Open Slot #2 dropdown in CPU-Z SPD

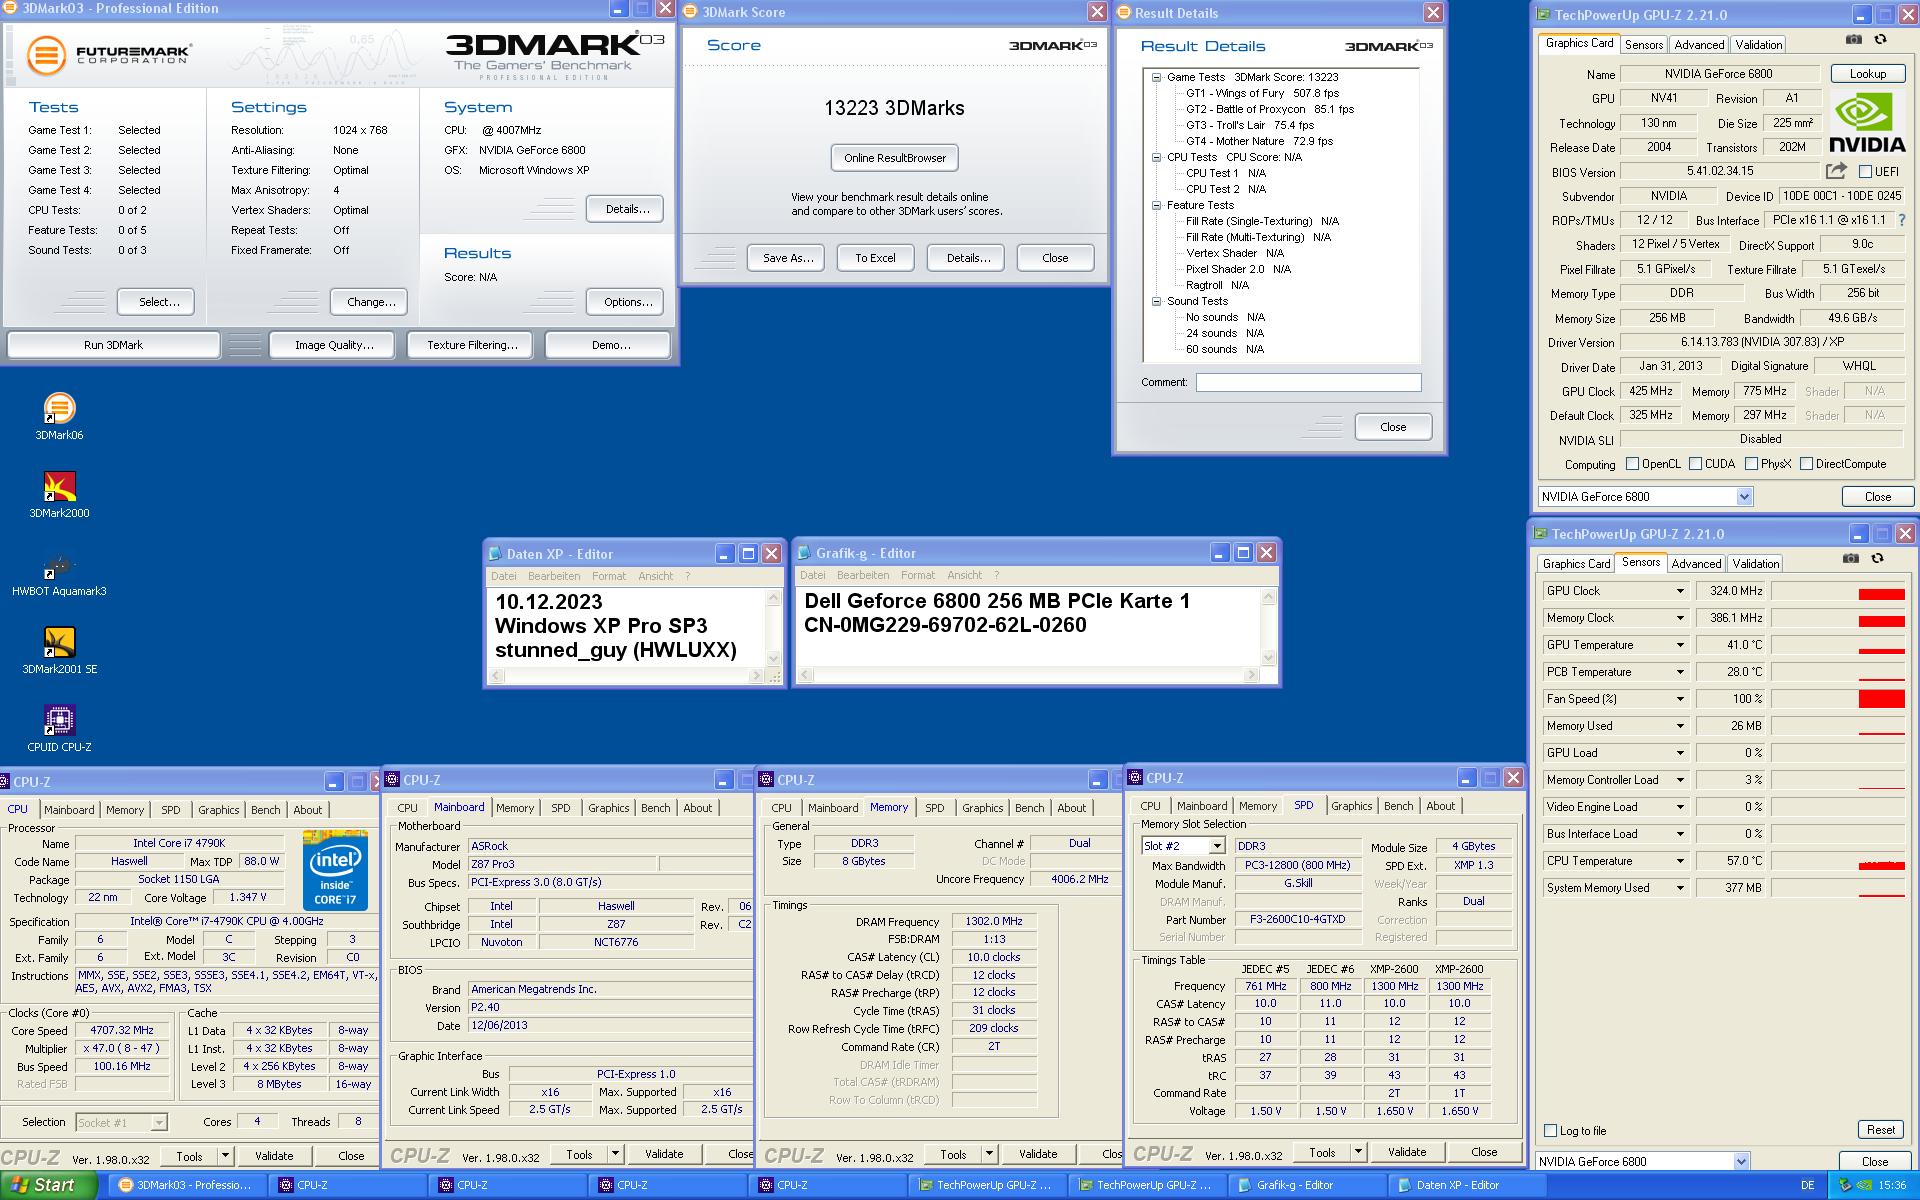click(1217, 846)
